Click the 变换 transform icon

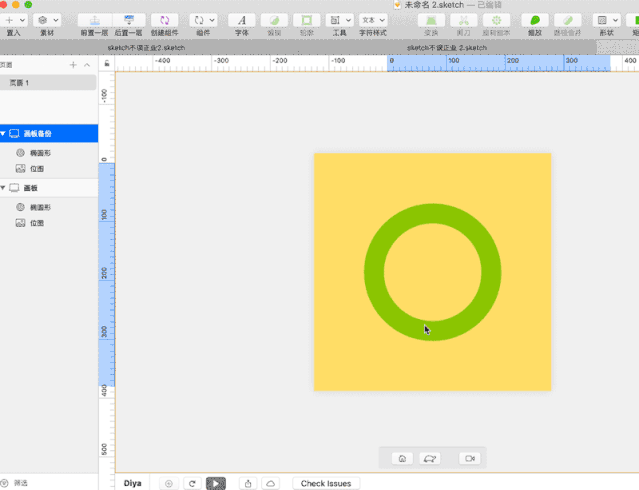[x=431, y=20]
